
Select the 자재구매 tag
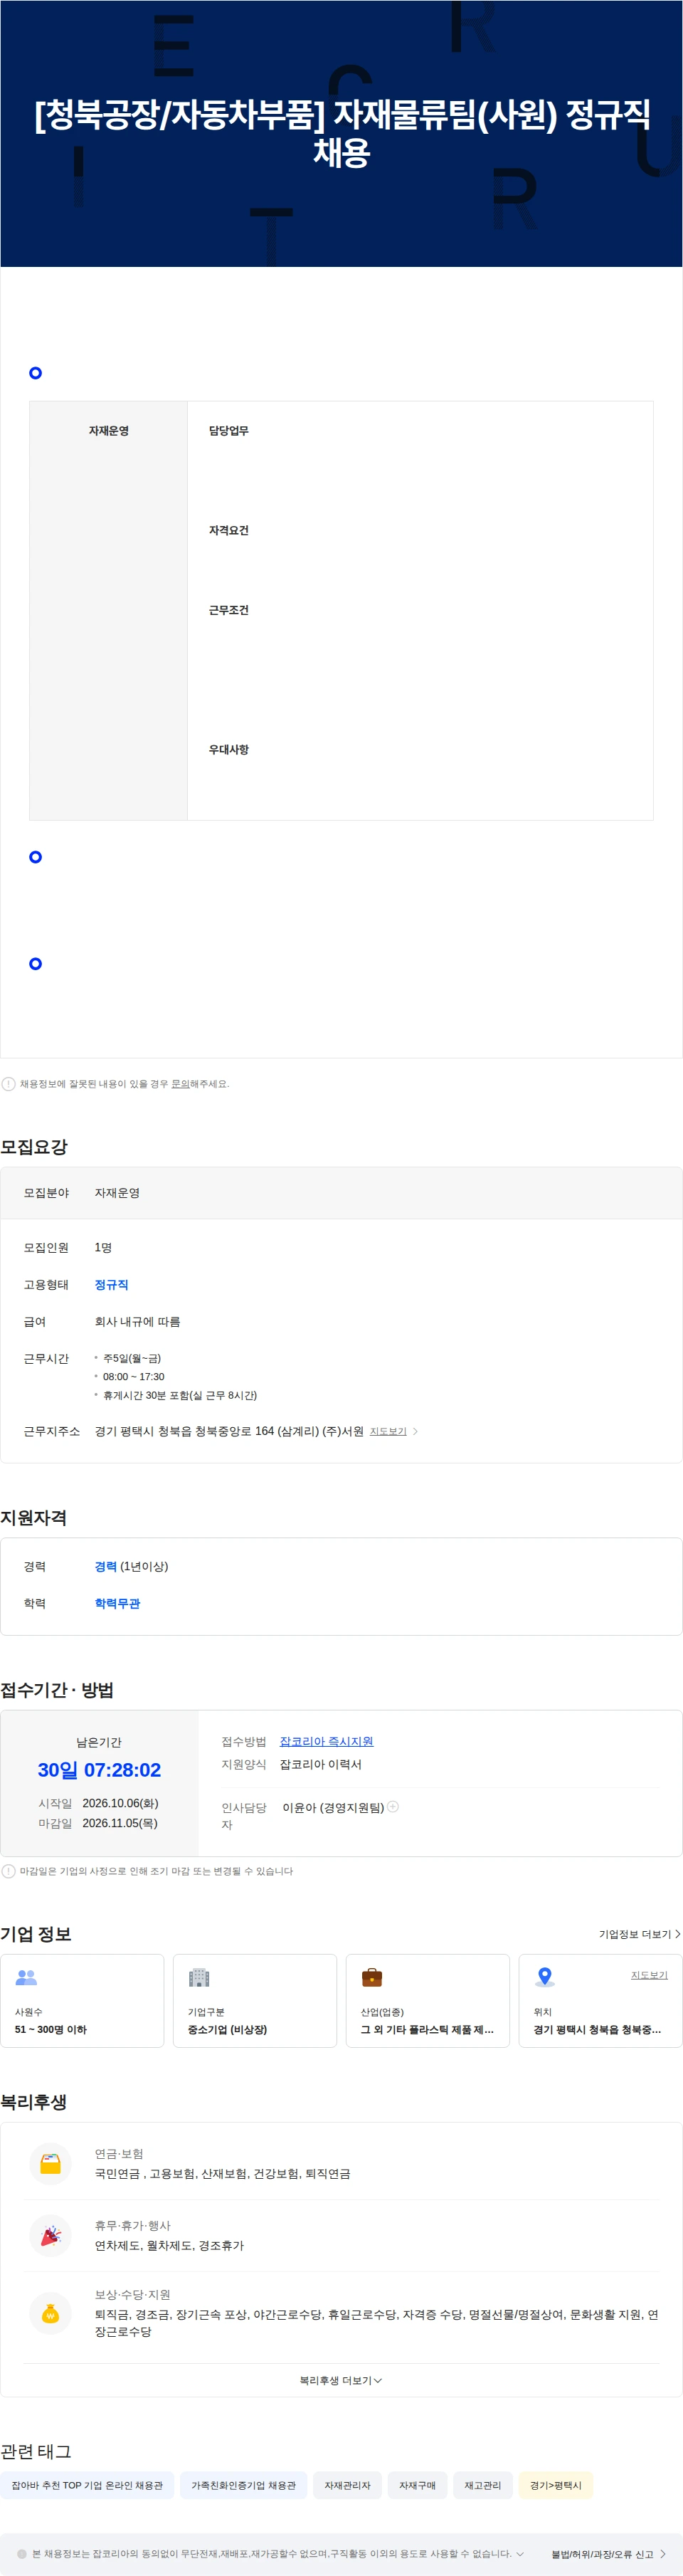(x=417, y=2485)
